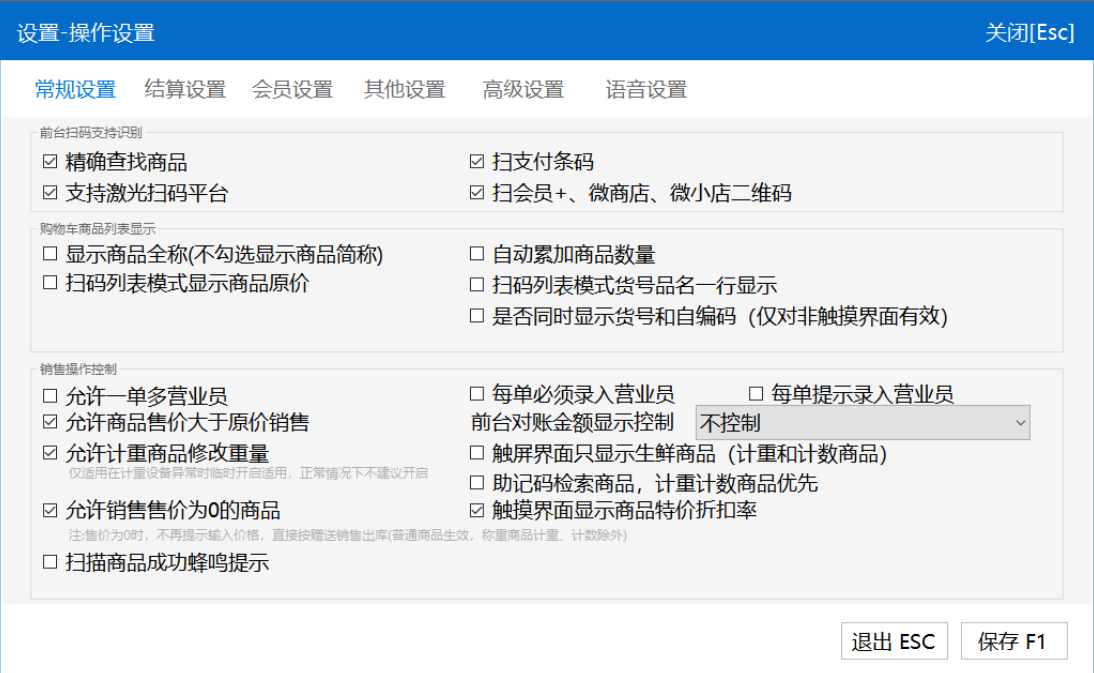
Task: Uncheck 允许计重商品修改重量
Action: pyautogui.click(x=50, y=453)
